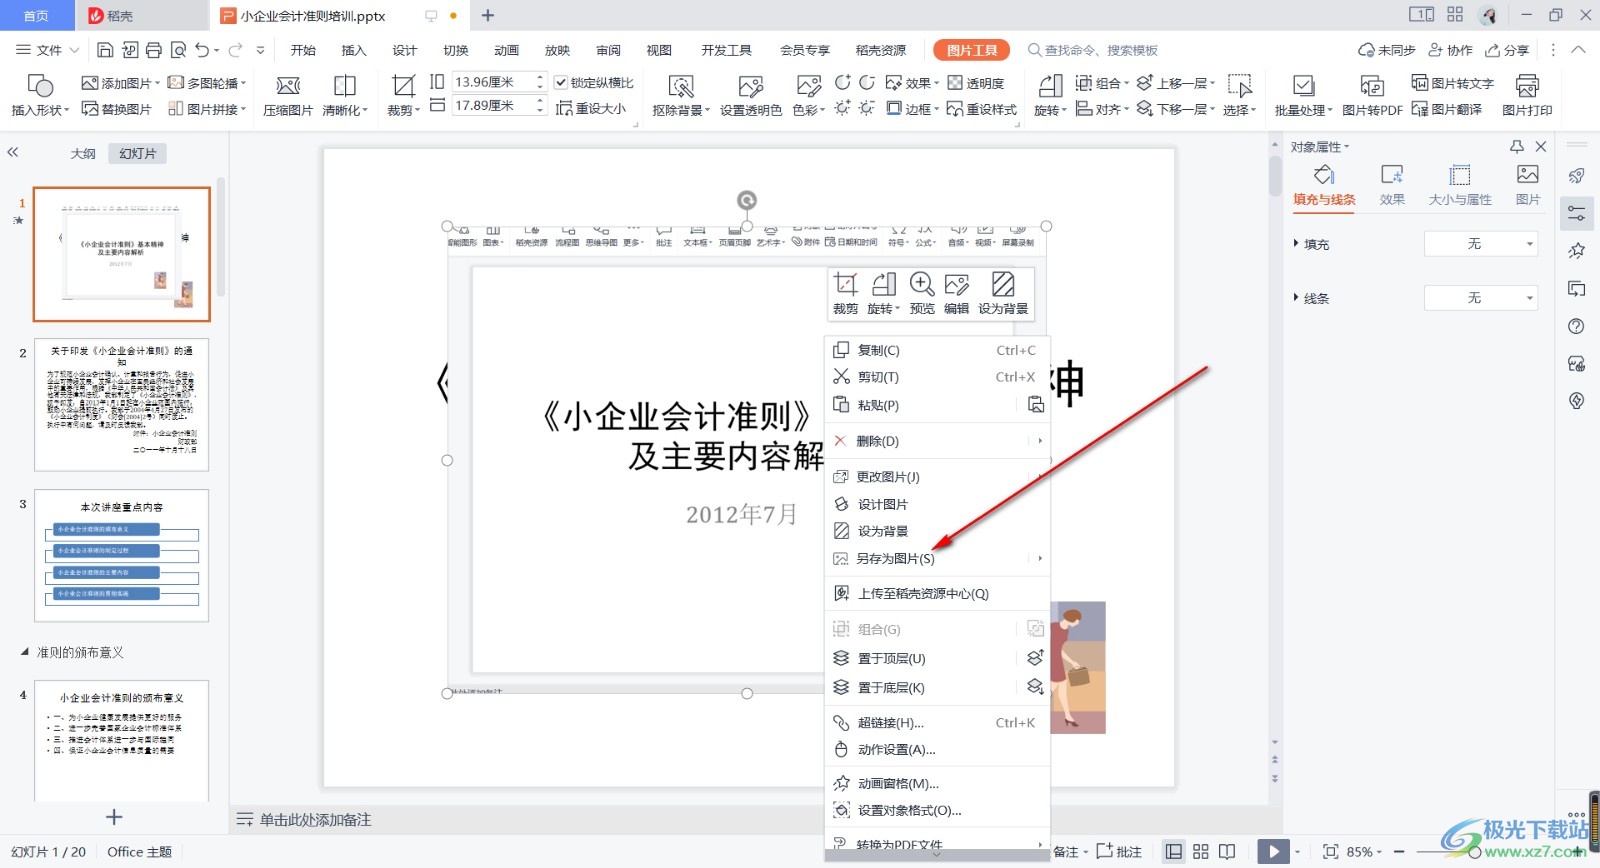Open Effects (效果) tab in object properties

pos(1392,184)
